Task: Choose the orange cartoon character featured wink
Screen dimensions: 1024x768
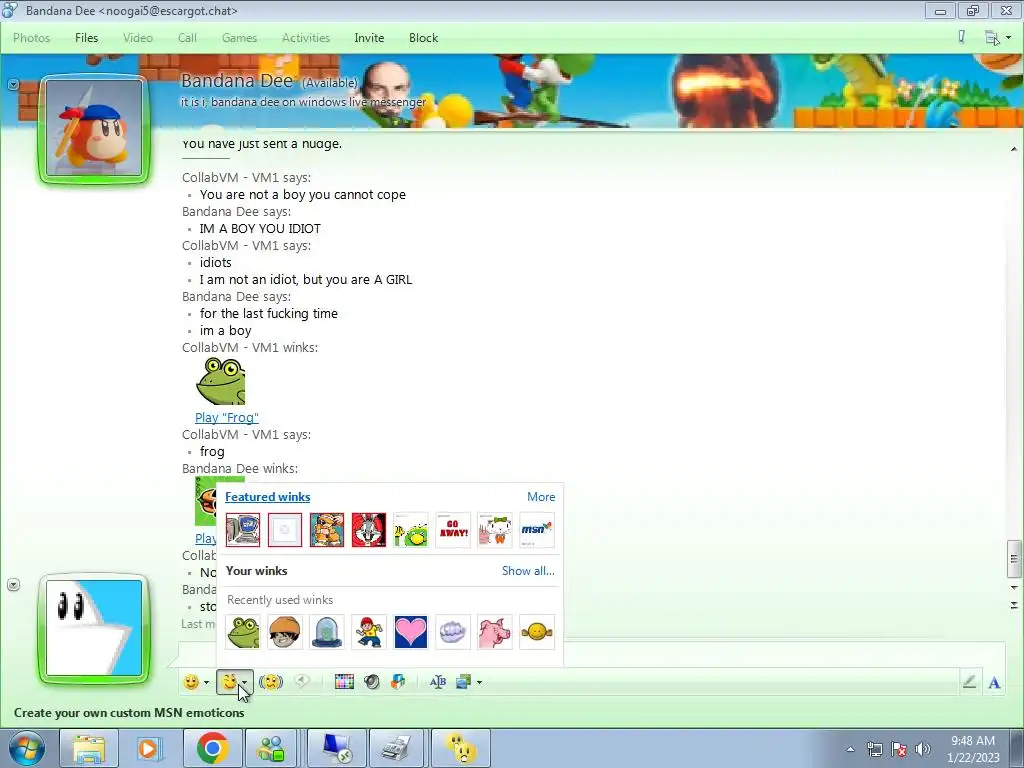Action: click(327, 530)
